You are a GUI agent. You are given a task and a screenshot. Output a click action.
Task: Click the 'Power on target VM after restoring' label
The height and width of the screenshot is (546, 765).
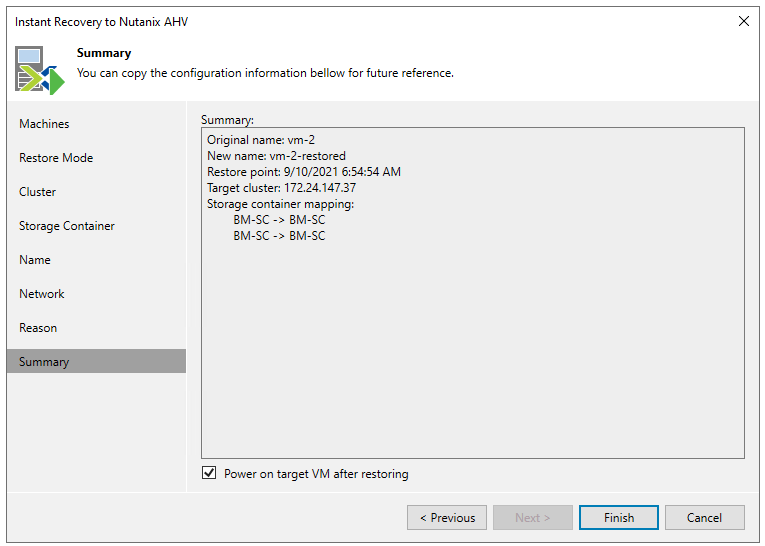pyautogui.click(x=316, y=474)
